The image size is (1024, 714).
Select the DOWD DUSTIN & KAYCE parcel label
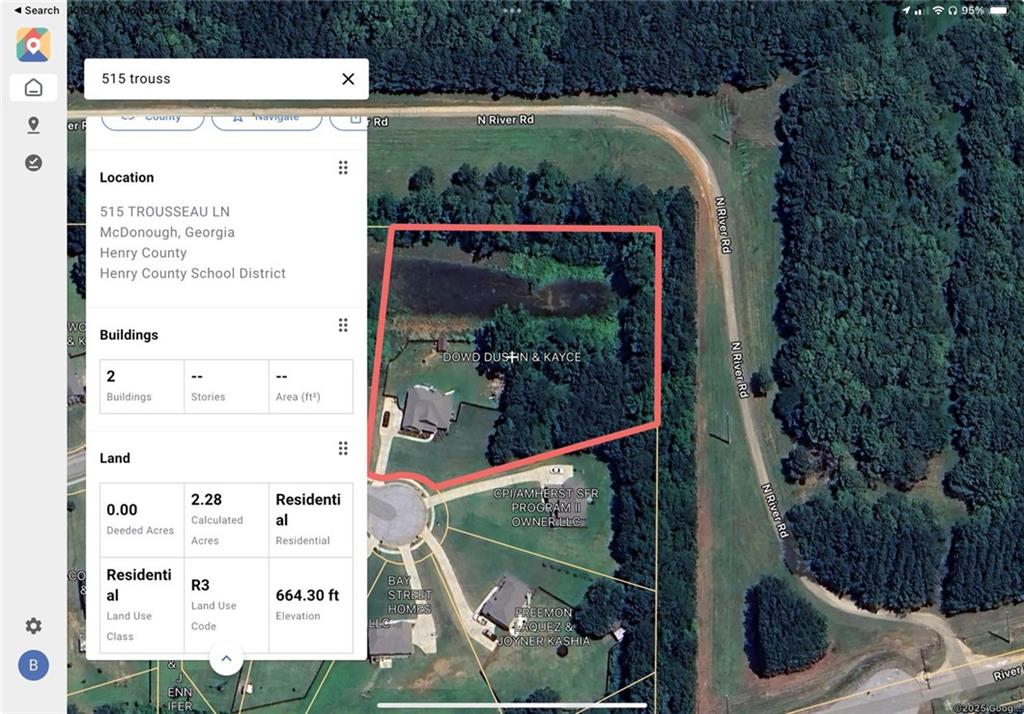click(x=511, y=357)
